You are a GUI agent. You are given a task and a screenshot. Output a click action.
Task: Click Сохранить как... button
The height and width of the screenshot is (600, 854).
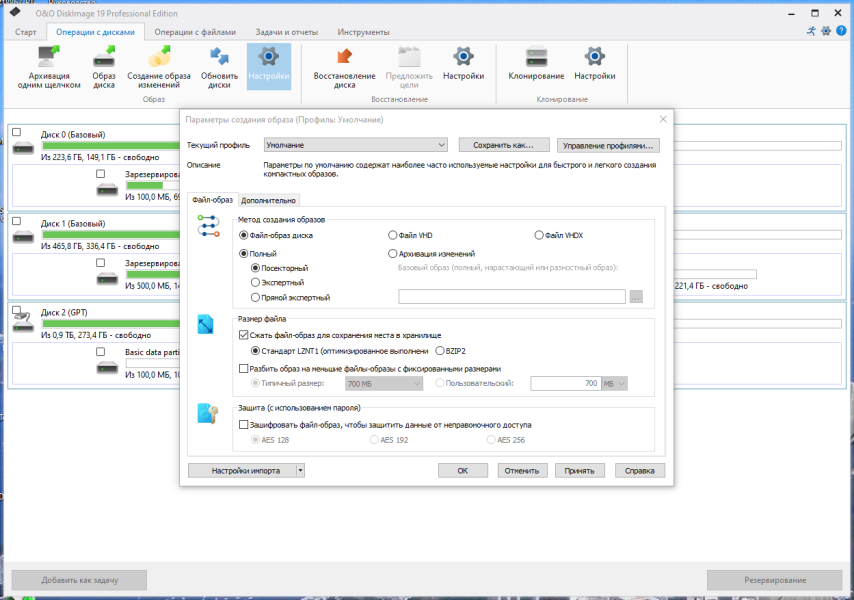pos(504,145)
